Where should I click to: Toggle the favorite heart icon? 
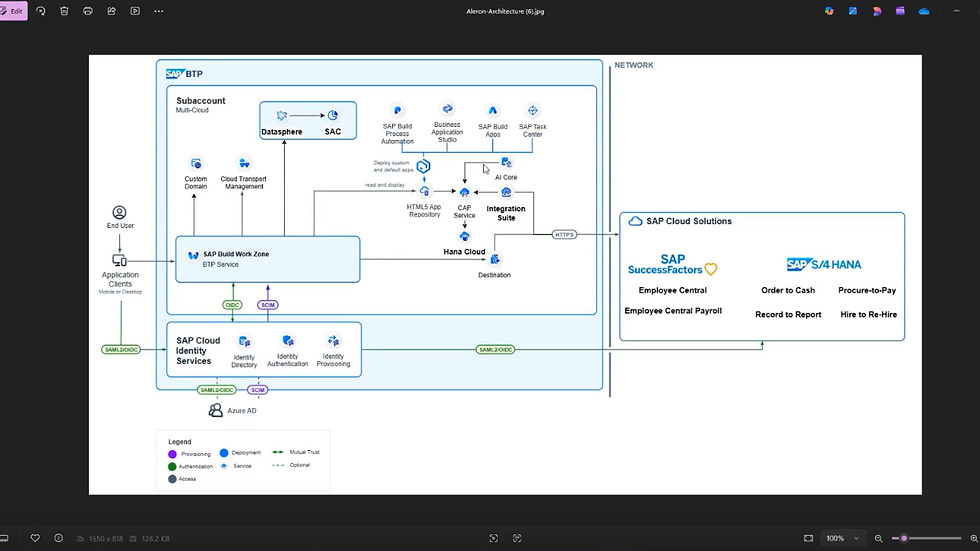click(x=35, y=538)
